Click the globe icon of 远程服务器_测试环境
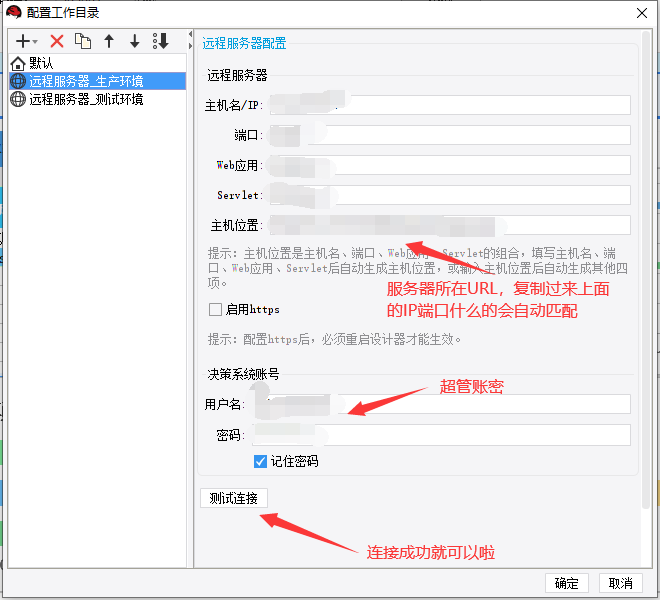The width and height of the screenshot is (660, 600). pyautogui.click(x=18, y=99)
